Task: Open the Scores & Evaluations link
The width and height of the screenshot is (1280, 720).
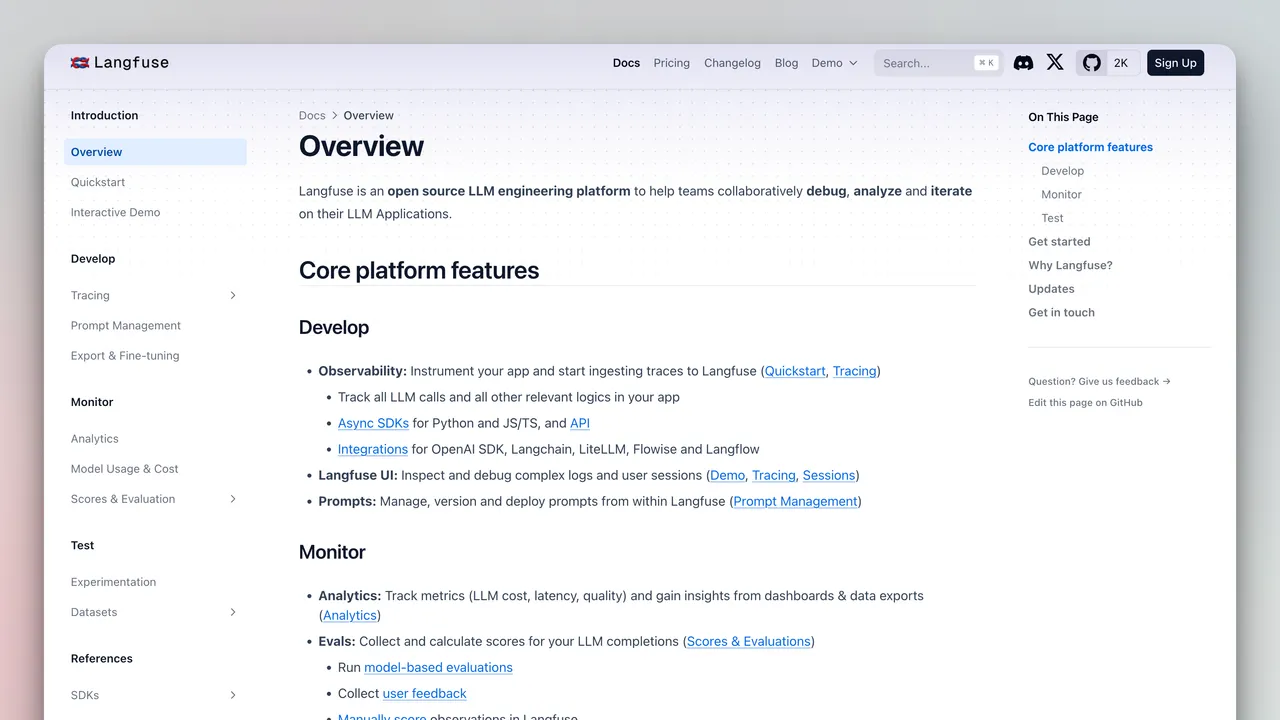Action: click(749, 641)
